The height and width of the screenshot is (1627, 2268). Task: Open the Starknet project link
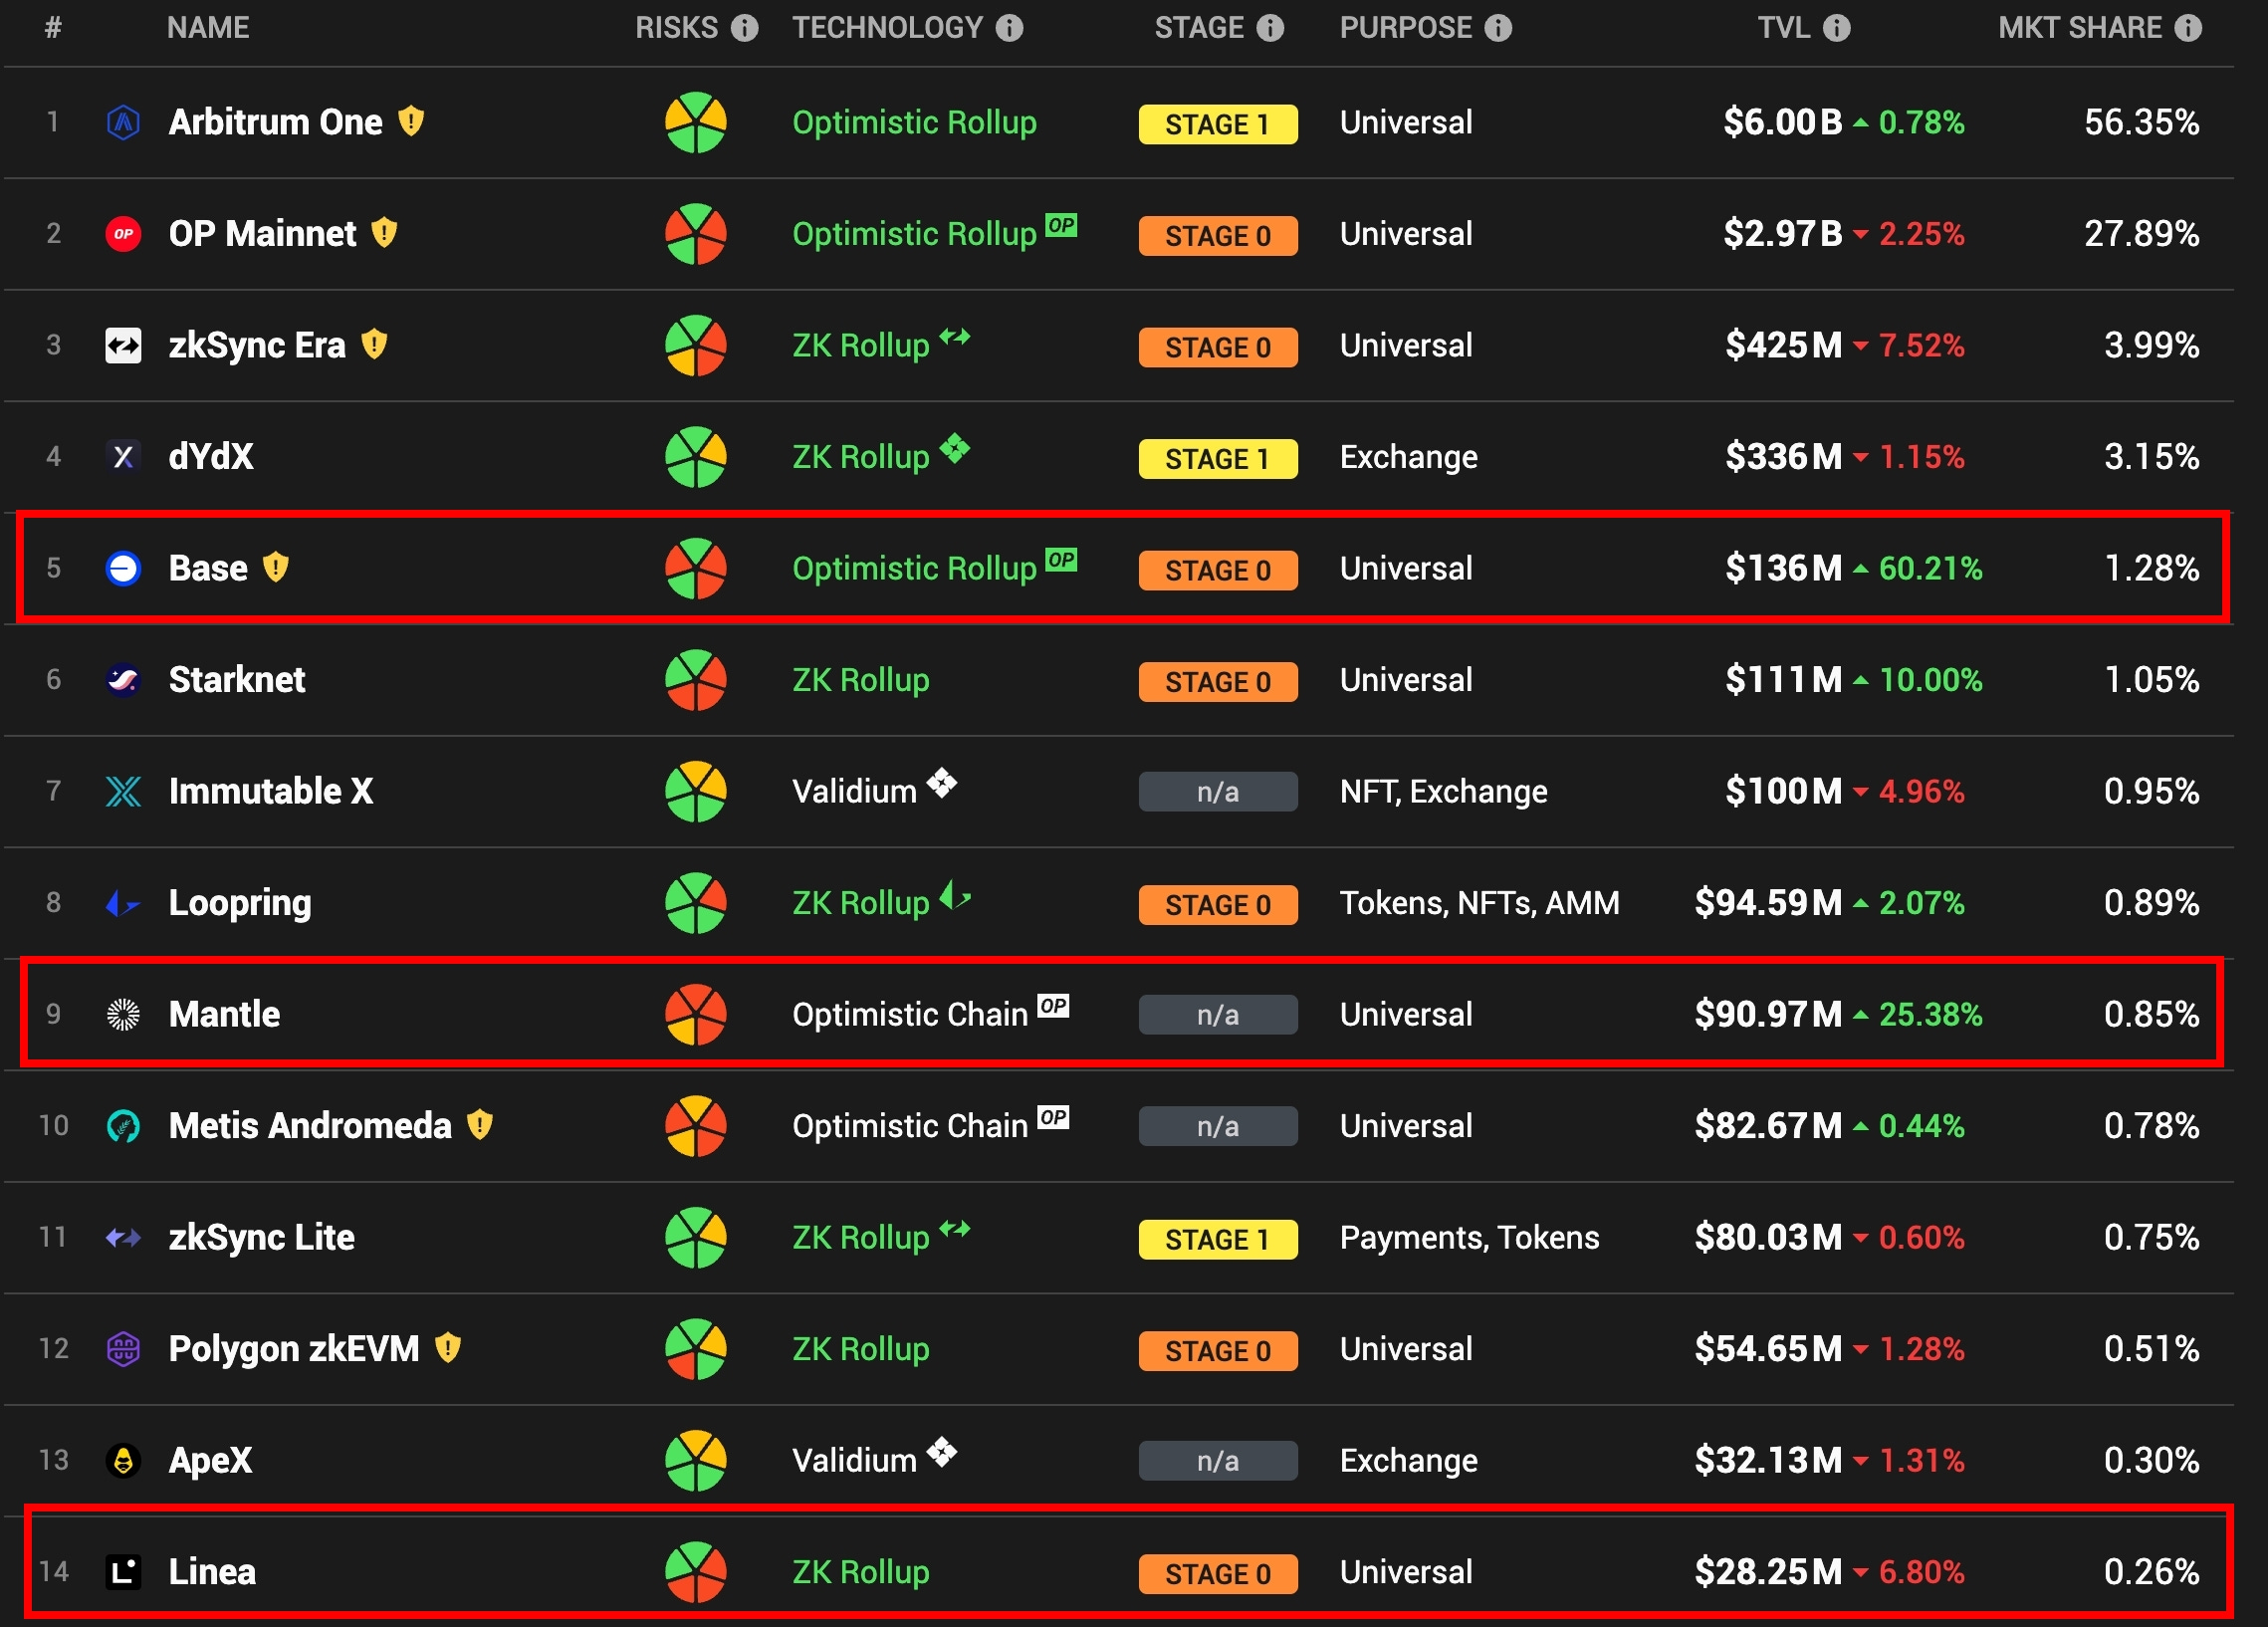pos(237,680)
